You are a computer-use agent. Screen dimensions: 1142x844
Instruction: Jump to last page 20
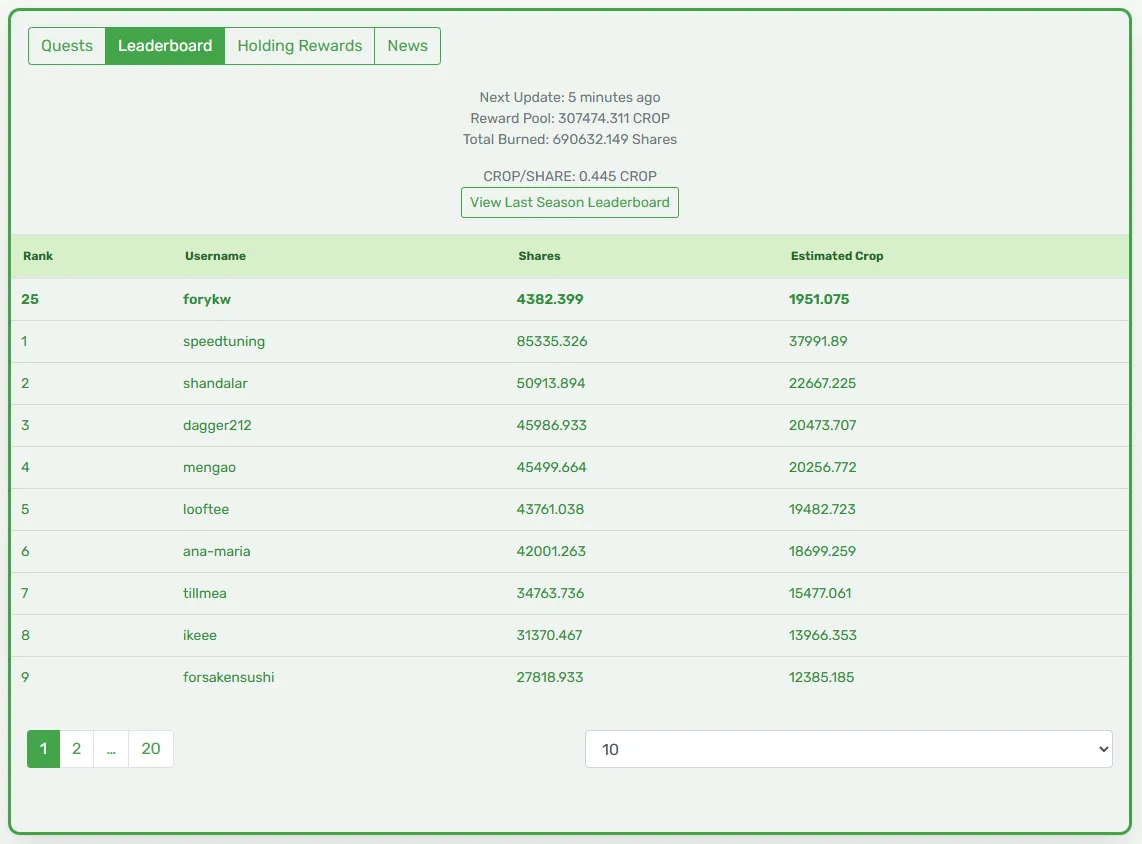click(x=151, y=749)
